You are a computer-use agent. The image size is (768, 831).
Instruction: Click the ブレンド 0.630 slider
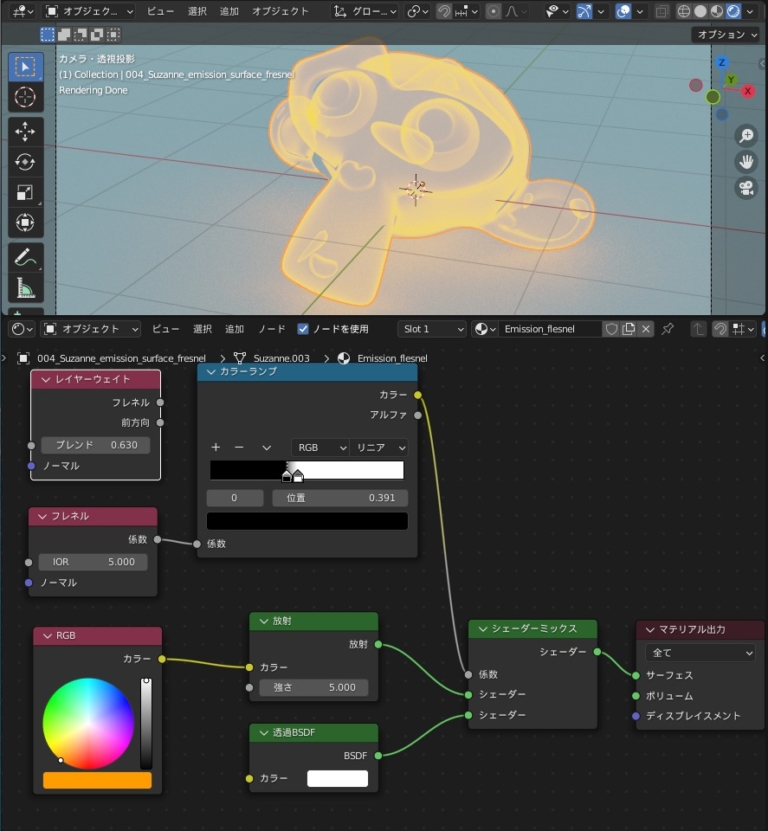click(x=95, y=445)
